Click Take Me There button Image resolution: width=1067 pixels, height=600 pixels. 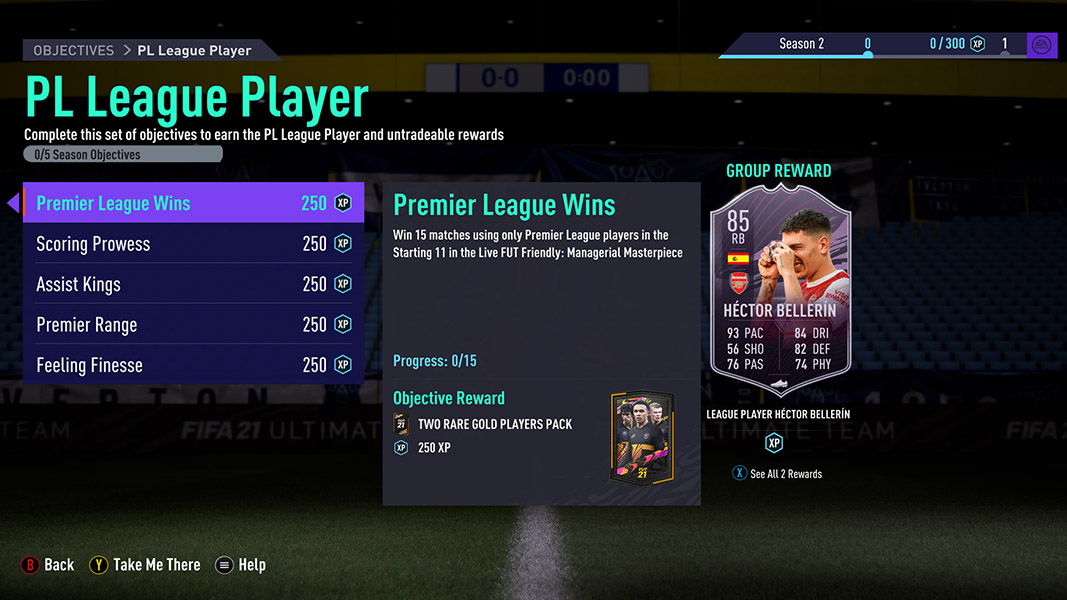click(x=145, y=565)
